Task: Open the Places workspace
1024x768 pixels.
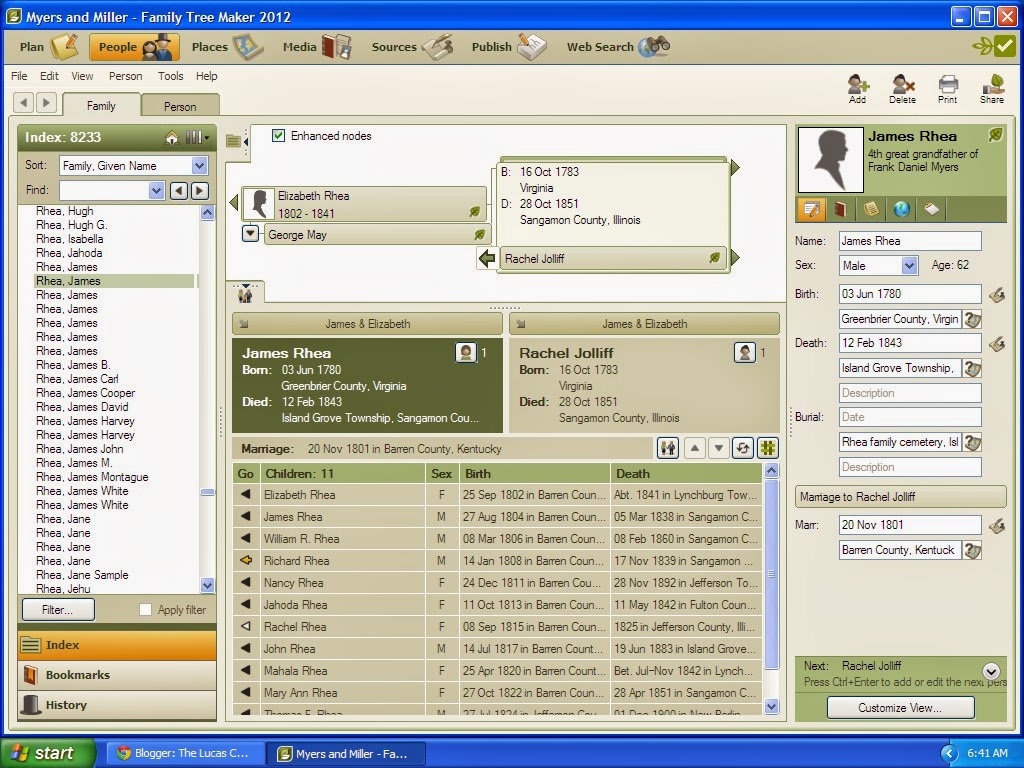Action: pos(227,47)
